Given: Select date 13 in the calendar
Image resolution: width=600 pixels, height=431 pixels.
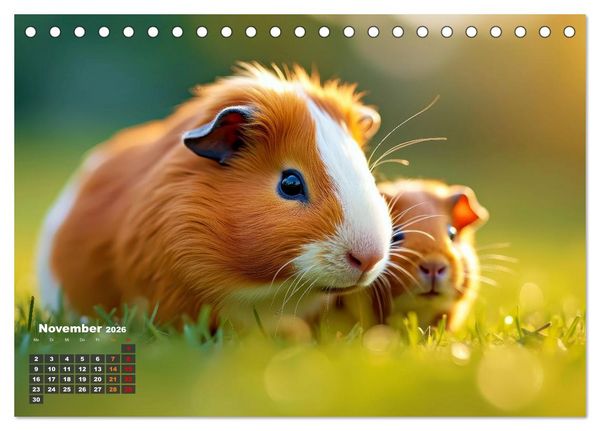Looking at the screenshot, I should [98, 369].
